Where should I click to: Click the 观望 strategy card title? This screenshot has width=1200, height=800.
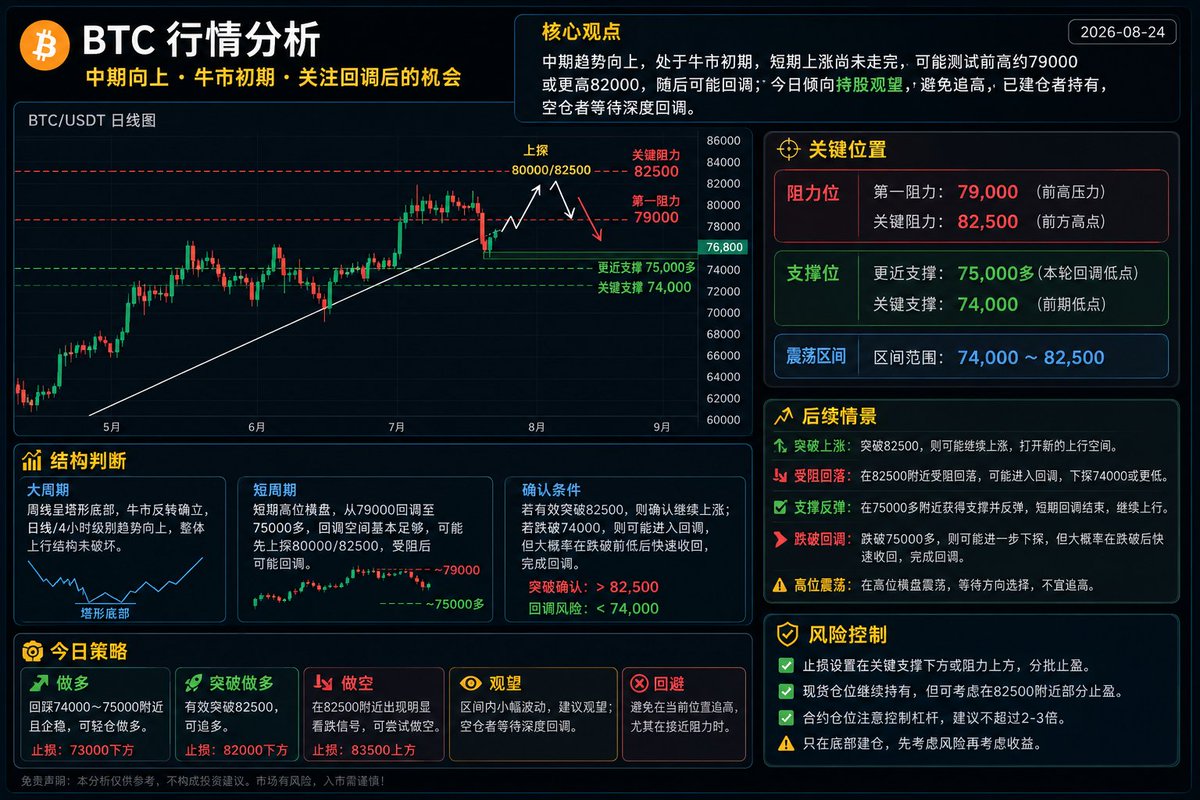505,683
